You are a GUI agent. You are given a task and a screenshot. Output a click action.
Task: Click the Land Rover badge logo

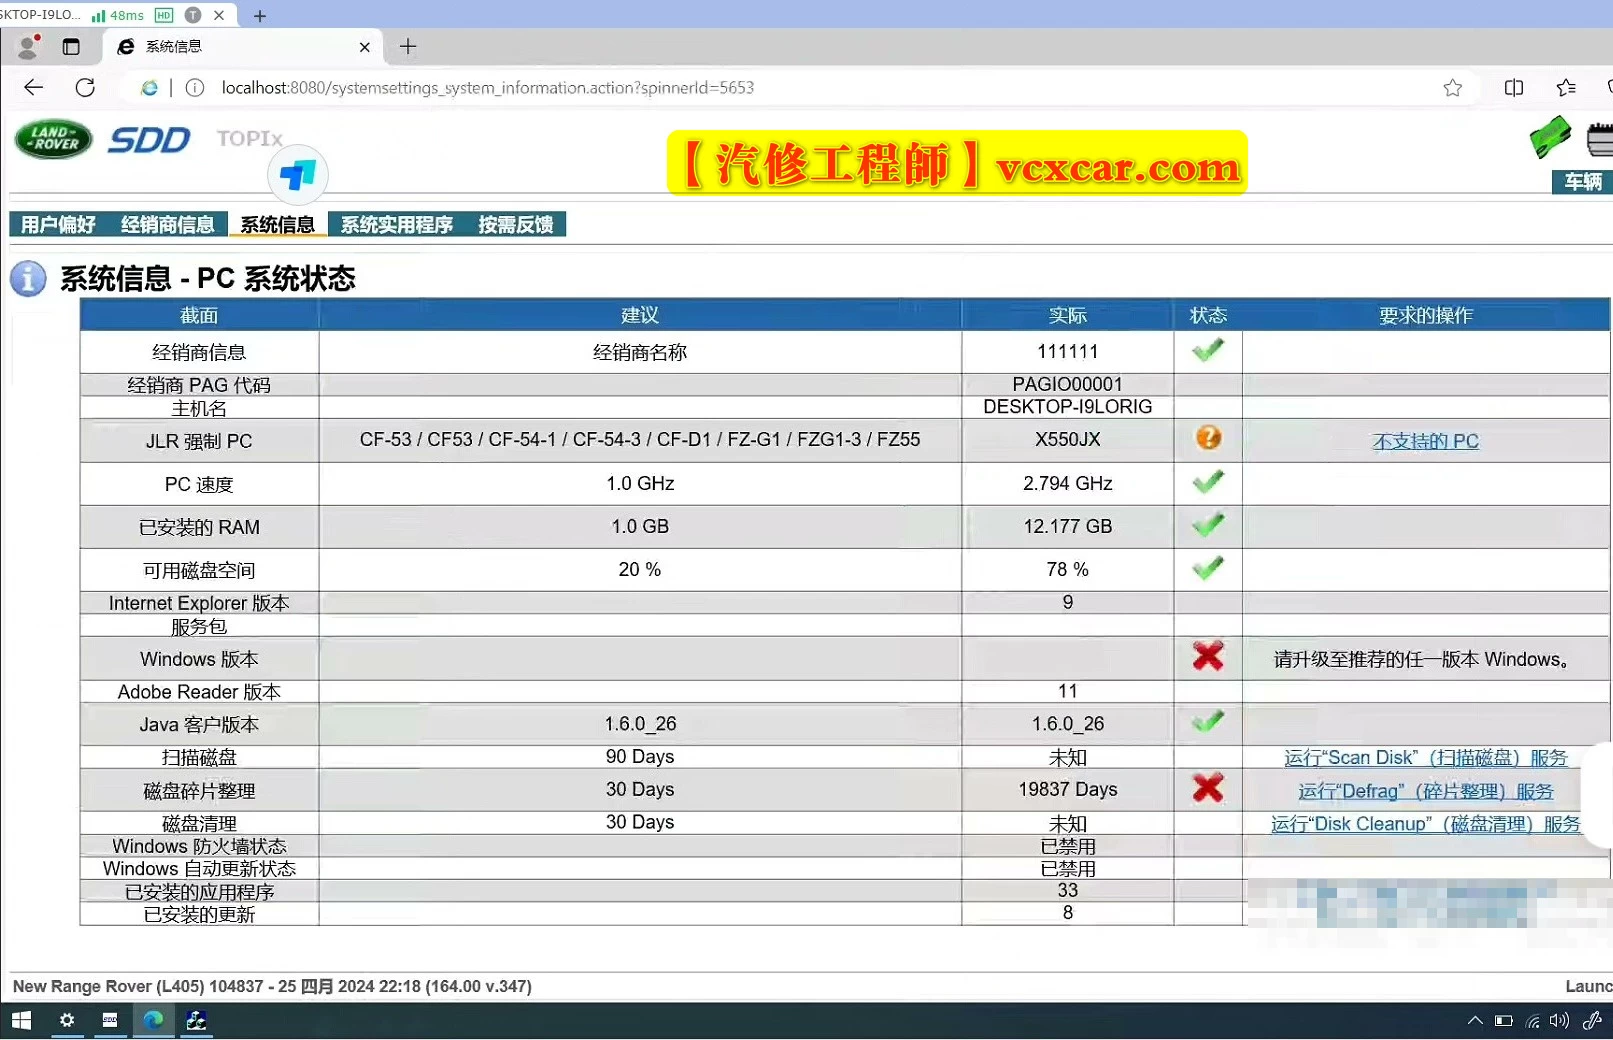click(x=52, y=139)
